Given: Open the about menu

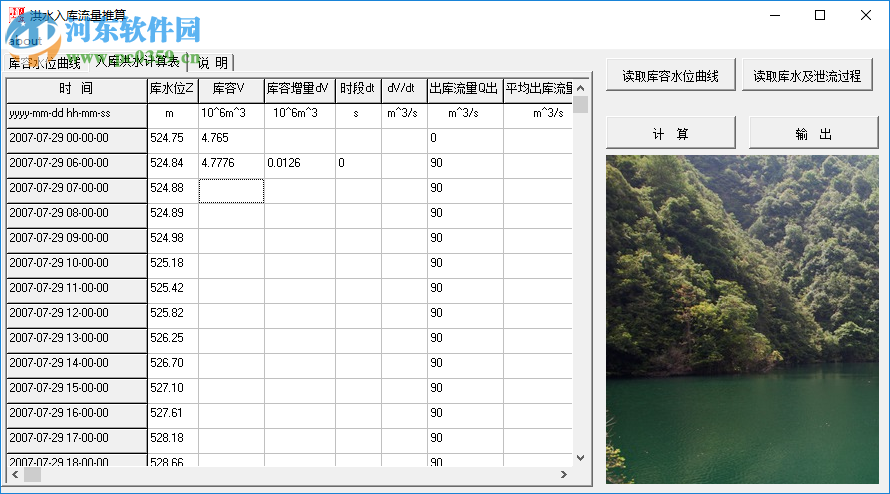Looking at the screenshot, I should click(26, 41).
